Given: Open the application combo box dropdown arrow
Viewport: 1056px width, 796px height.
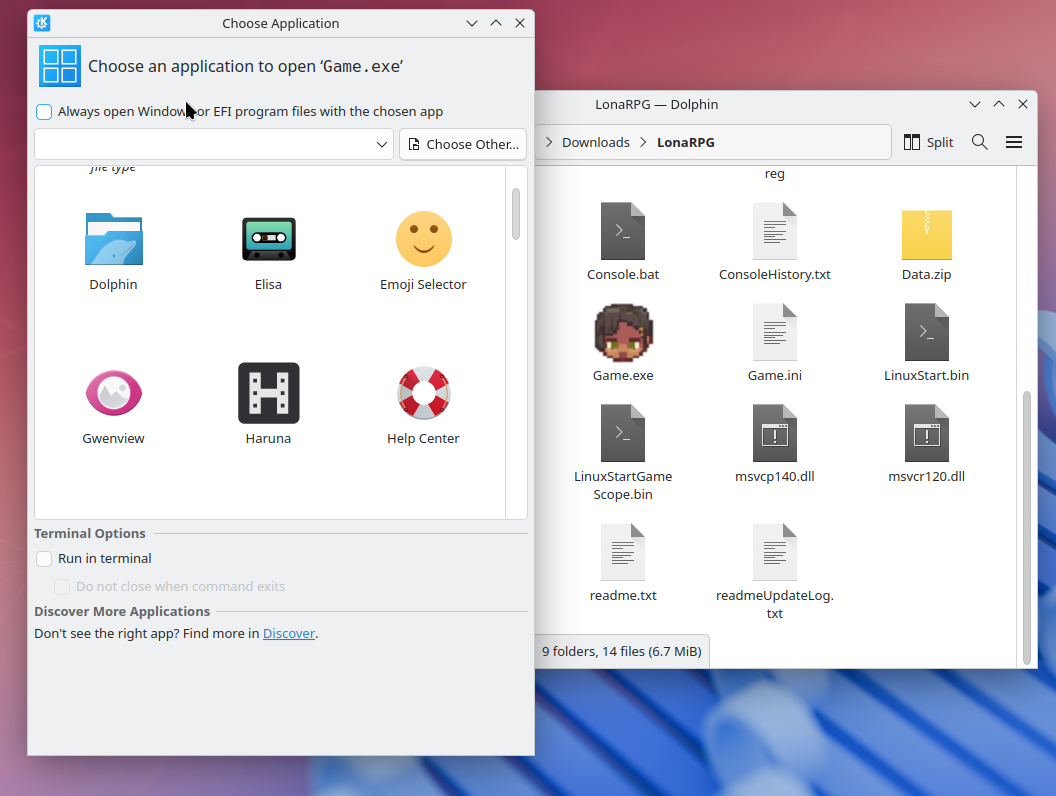Looking at the screenshot, I should 382,144.
